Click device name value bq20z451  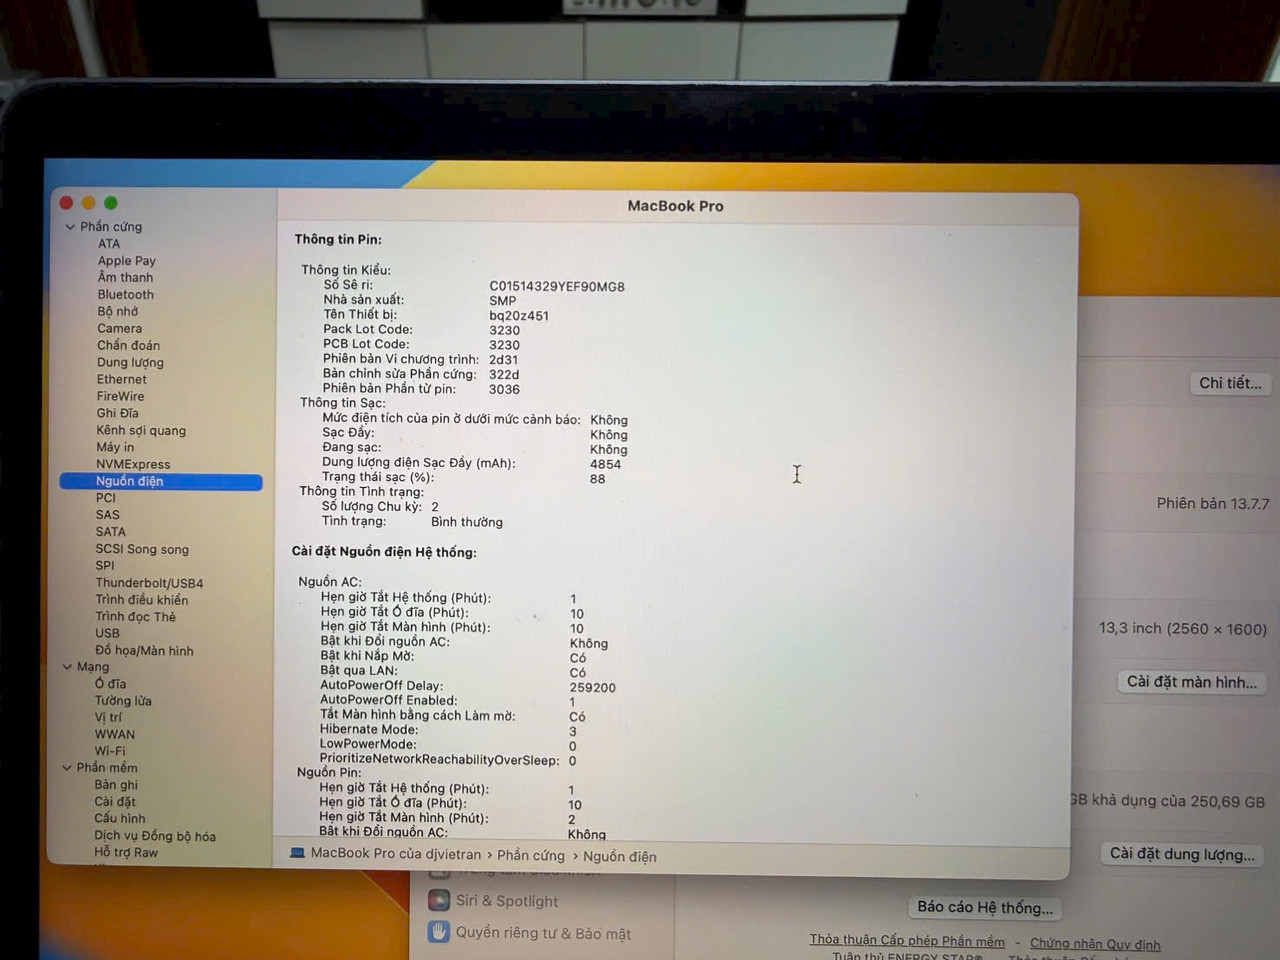[519, 316]
